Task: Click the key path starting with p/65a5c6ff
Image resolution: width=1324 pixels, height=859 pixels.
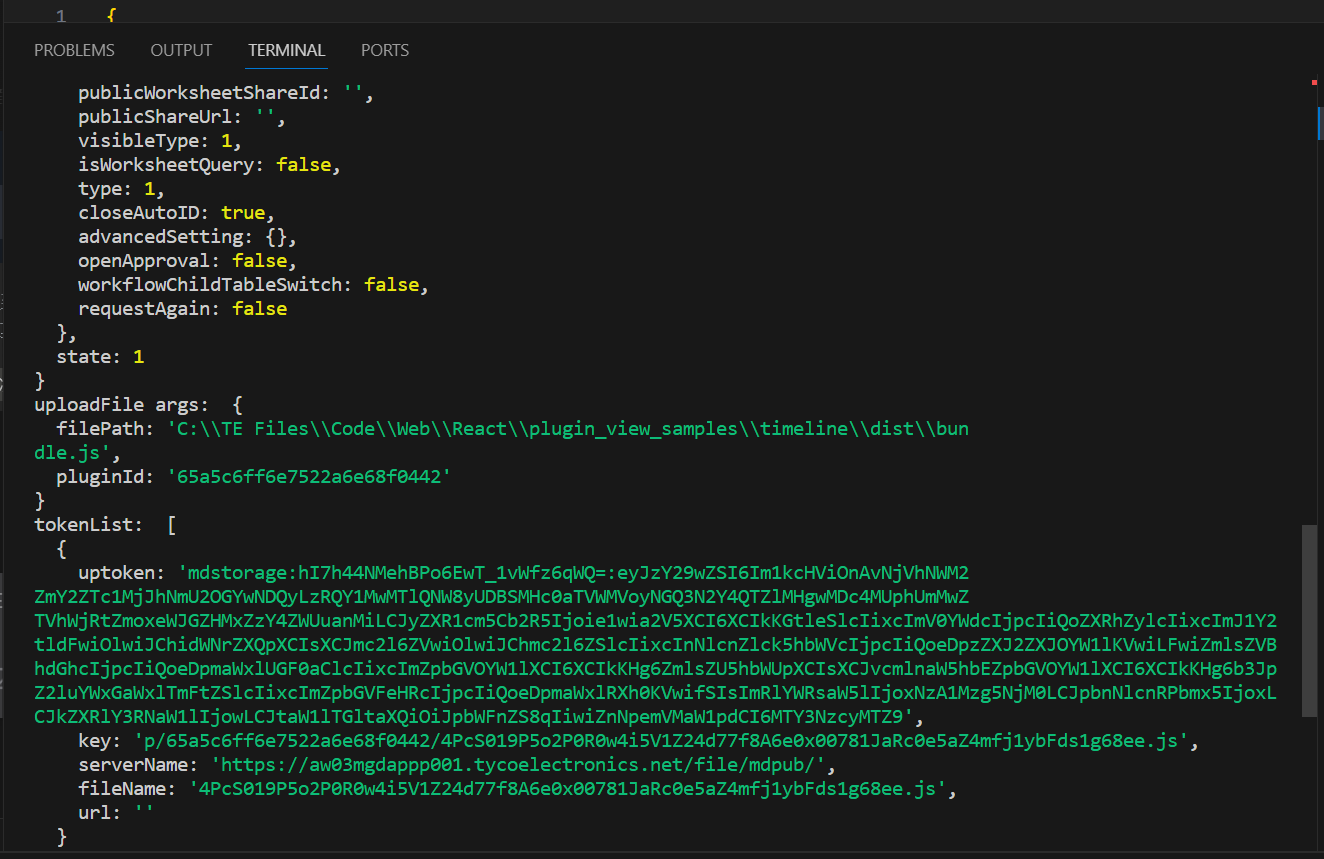Action: [660, 741]
